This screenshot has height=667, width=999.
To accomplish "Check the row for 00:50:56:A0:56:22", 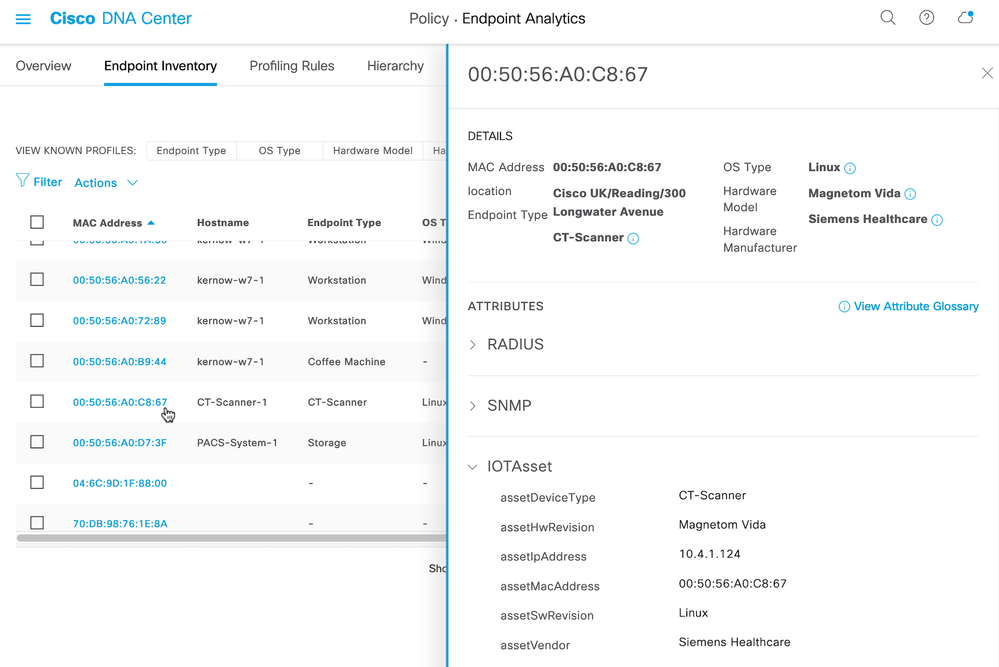I will [x=37, y=280].
